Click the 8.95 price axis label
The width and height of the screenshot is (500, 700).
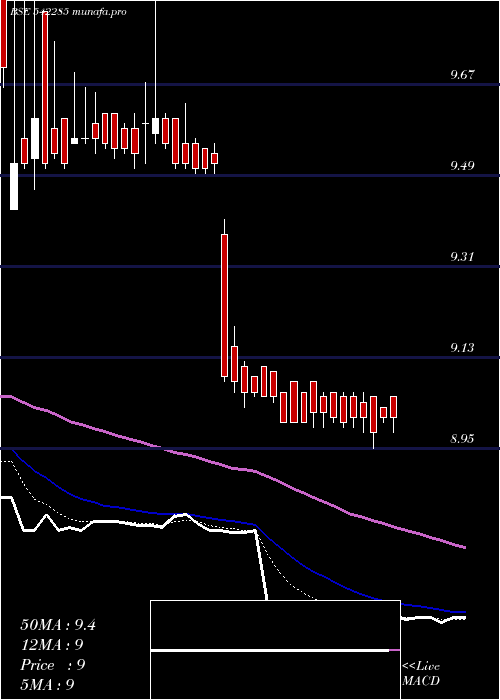[x=462, y=439]
